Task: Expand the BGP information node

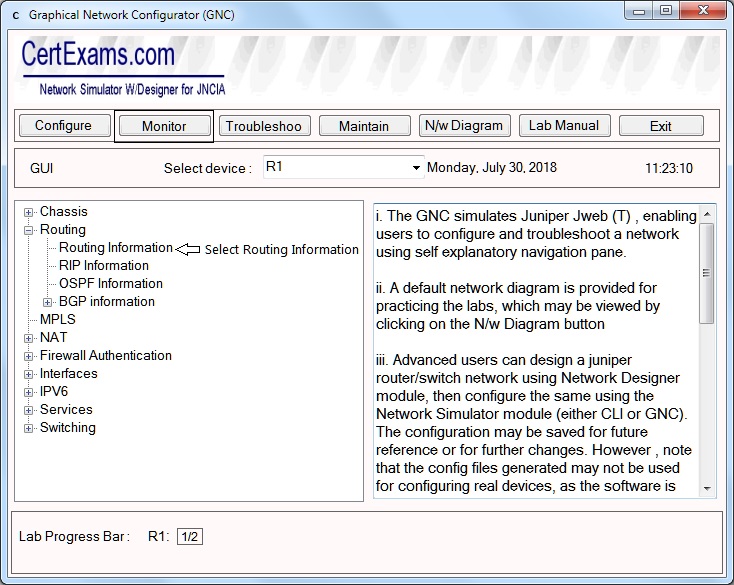Action: click(x=47, y=302)
